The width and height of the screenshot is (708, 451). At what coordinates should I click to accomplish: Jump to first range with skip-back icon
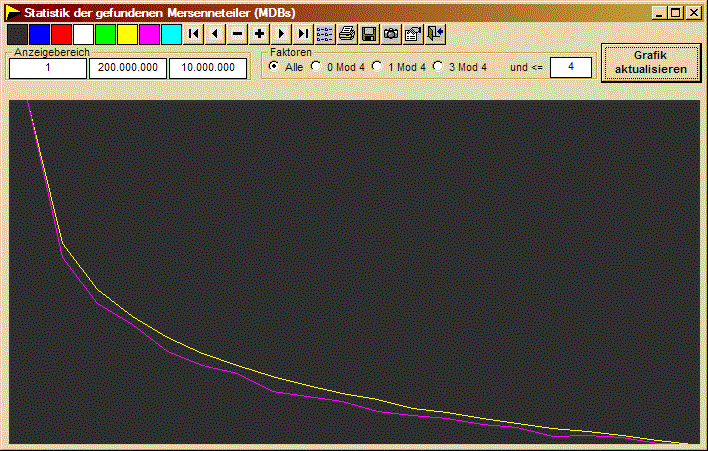[x=194, y=34]
